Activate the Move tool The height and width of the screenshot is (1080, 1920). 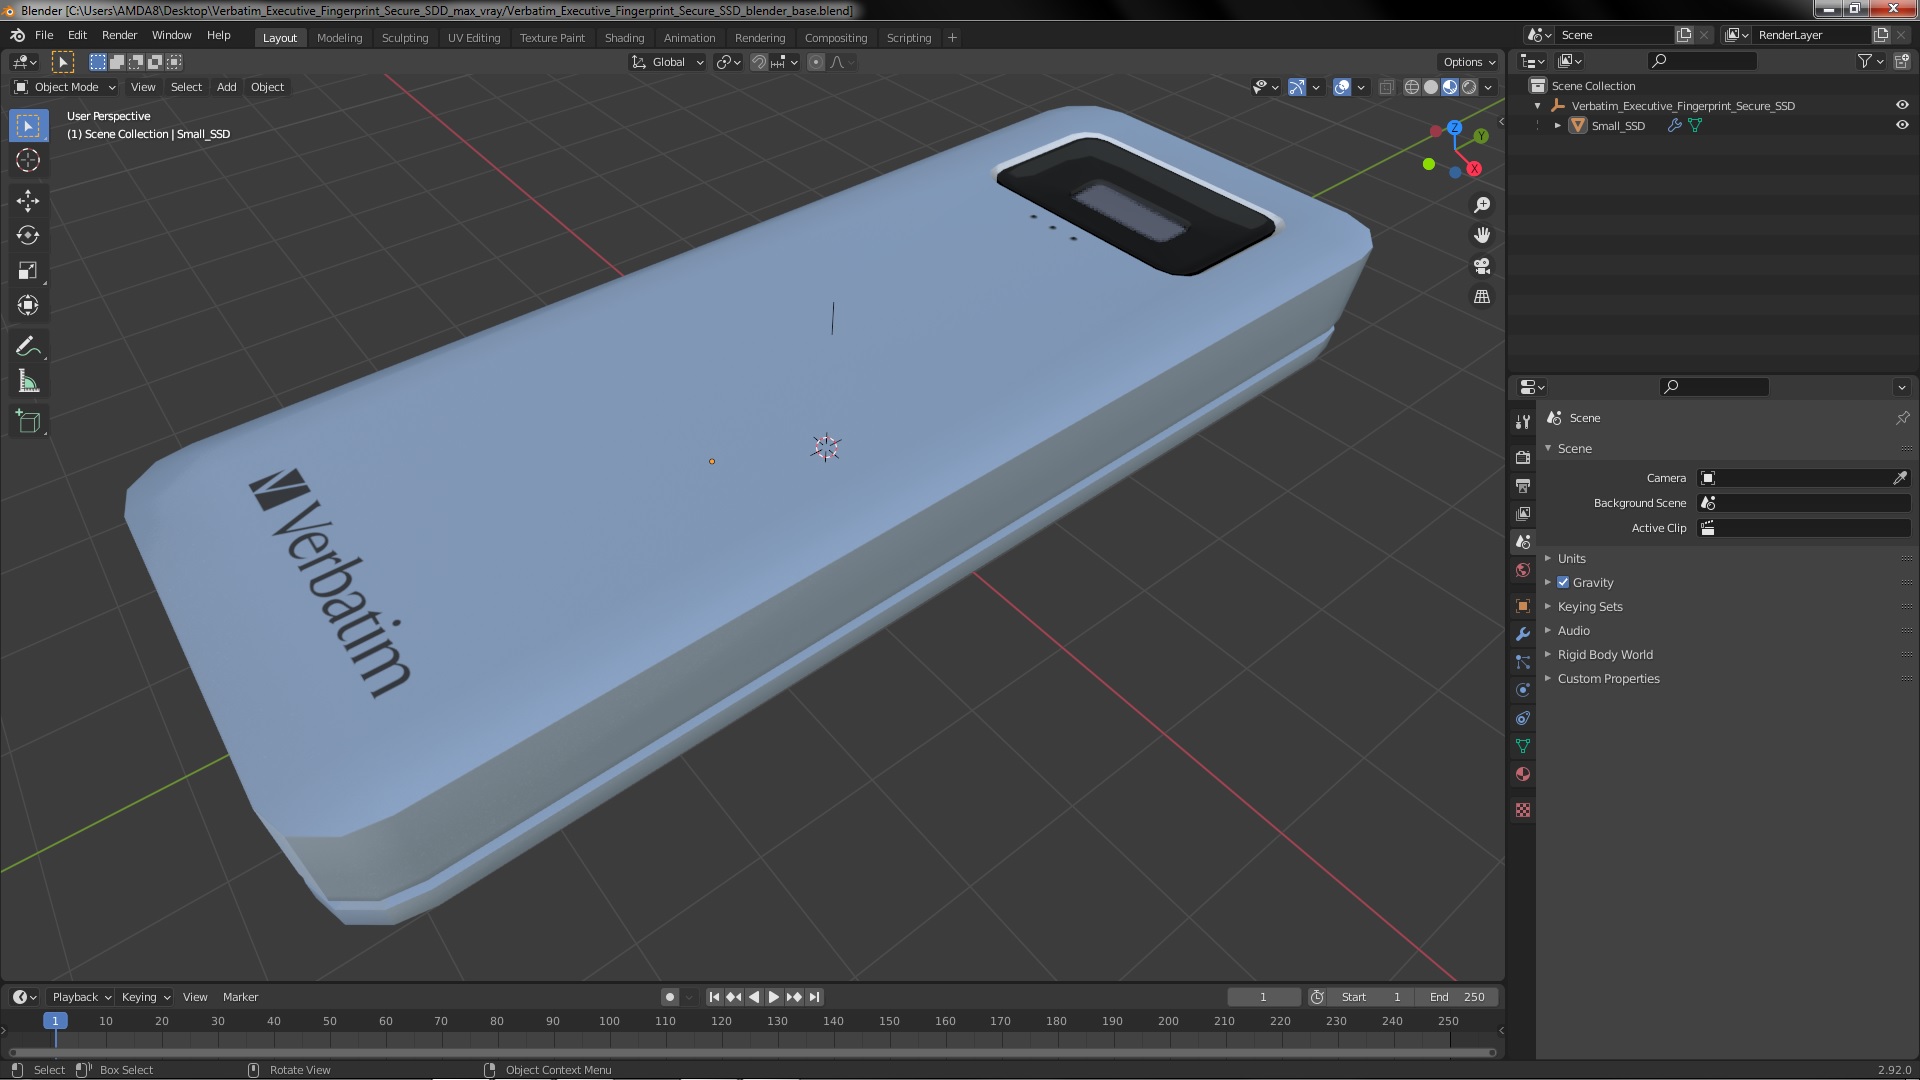[x=28, y=200]
